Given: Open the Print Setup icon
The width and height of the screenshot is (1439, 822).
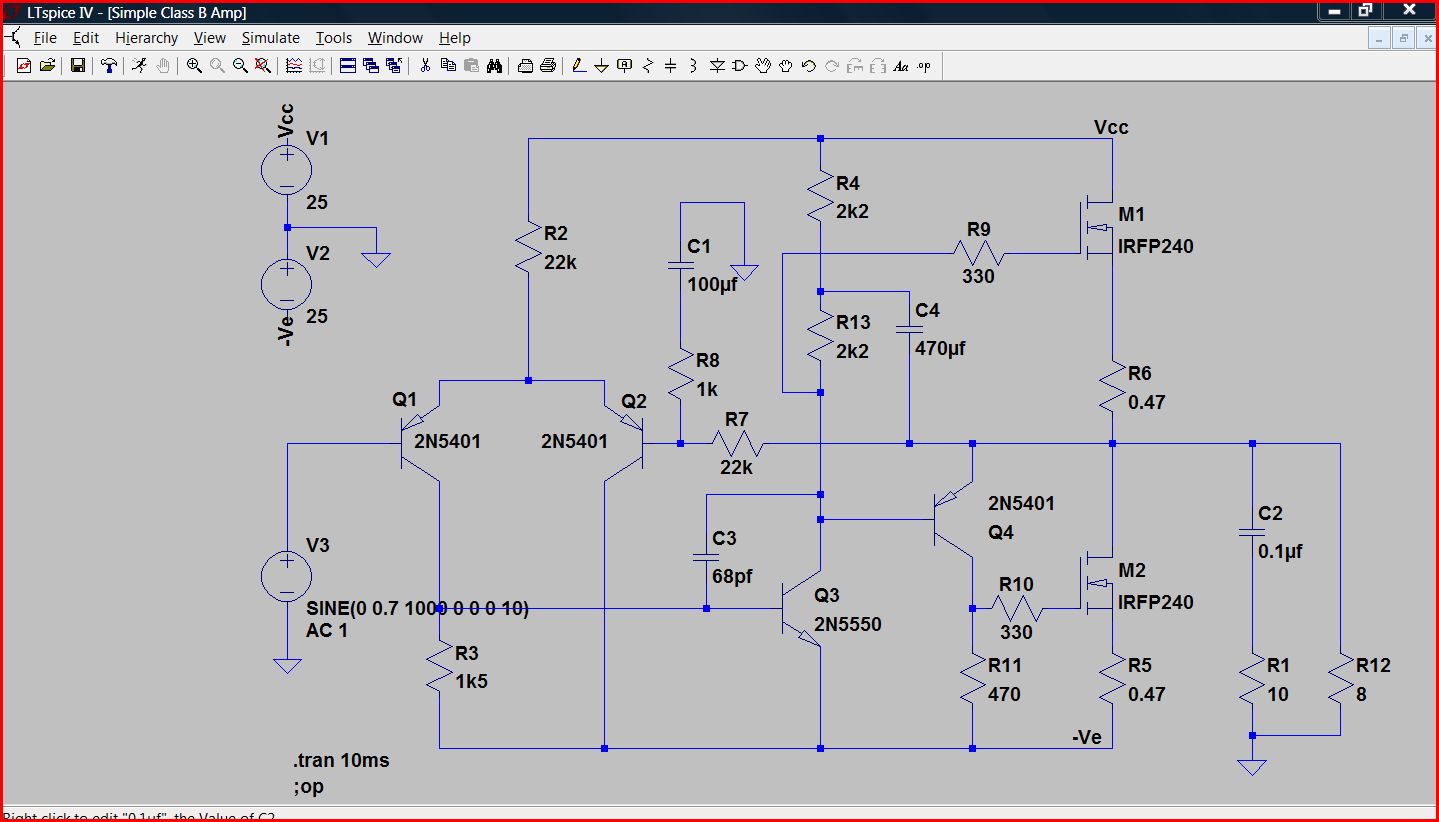Looking at the screenshot, I should (x=525, y=66).
